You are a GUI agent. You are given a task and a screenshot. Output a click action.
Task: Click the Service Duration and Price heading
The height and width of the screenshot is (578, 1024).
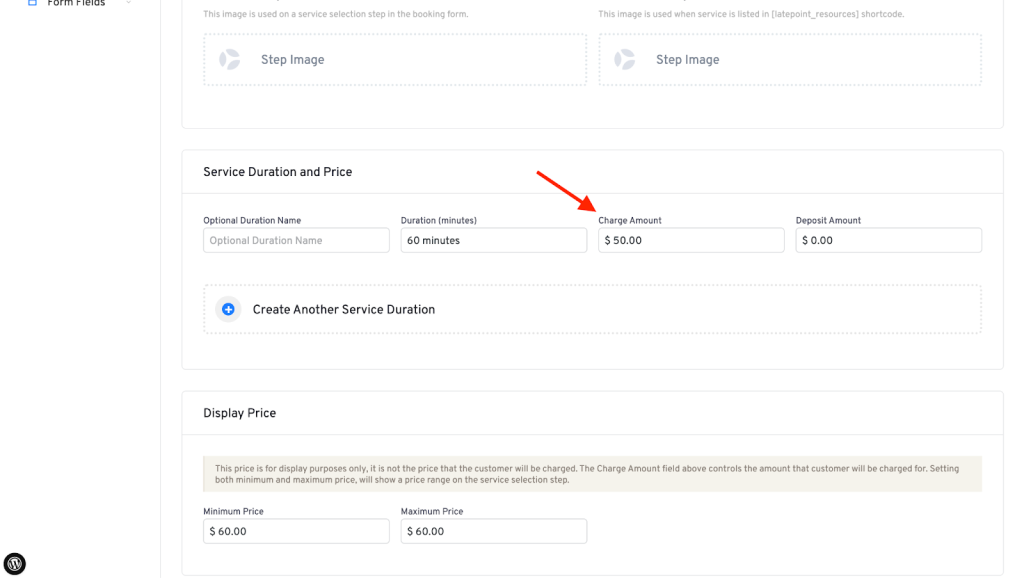pyautogui.click(x=277, y=172)
